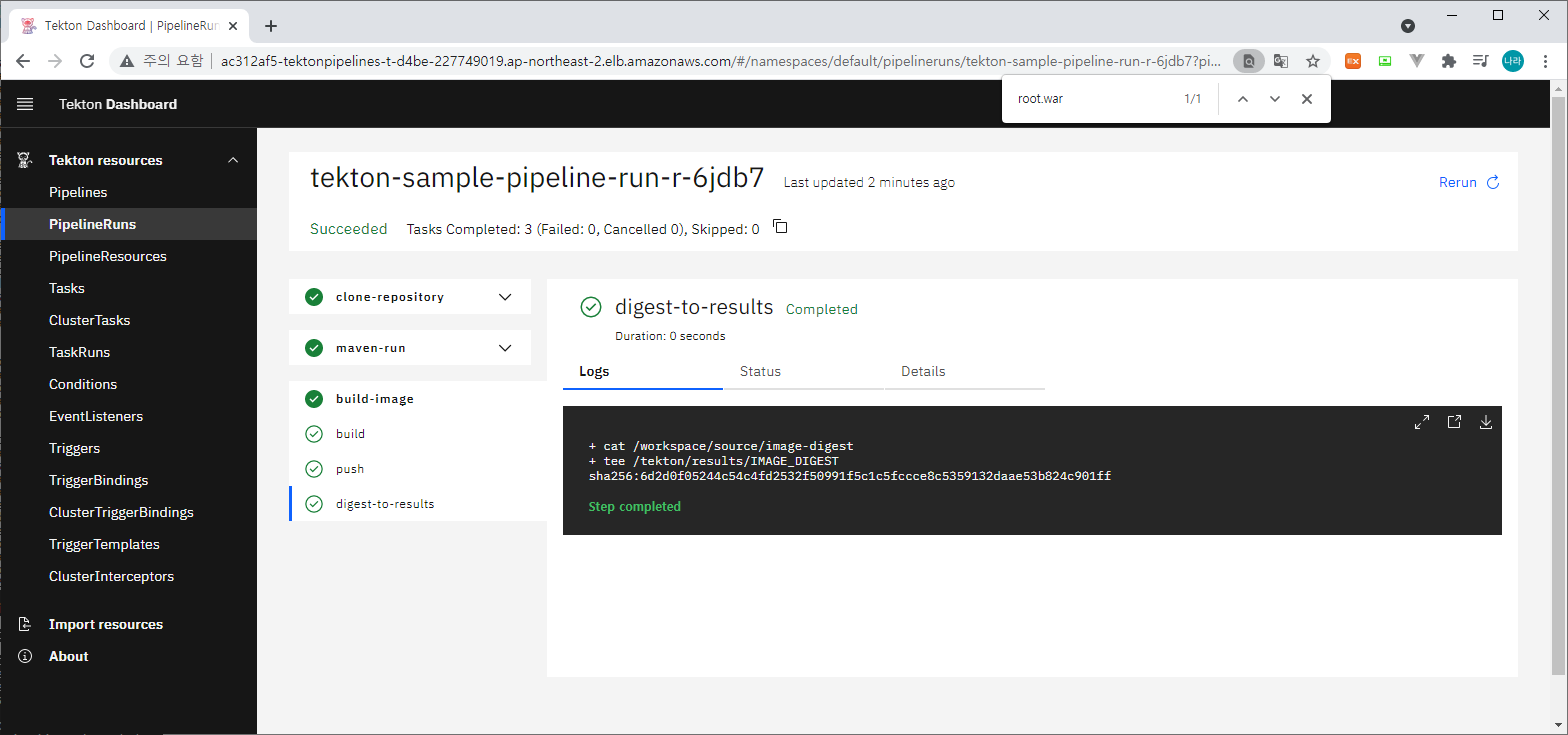This screenshot has height=735, width=1568.
Task: Bookmark this page with the star icon
Action: (x=1313, y=61)
